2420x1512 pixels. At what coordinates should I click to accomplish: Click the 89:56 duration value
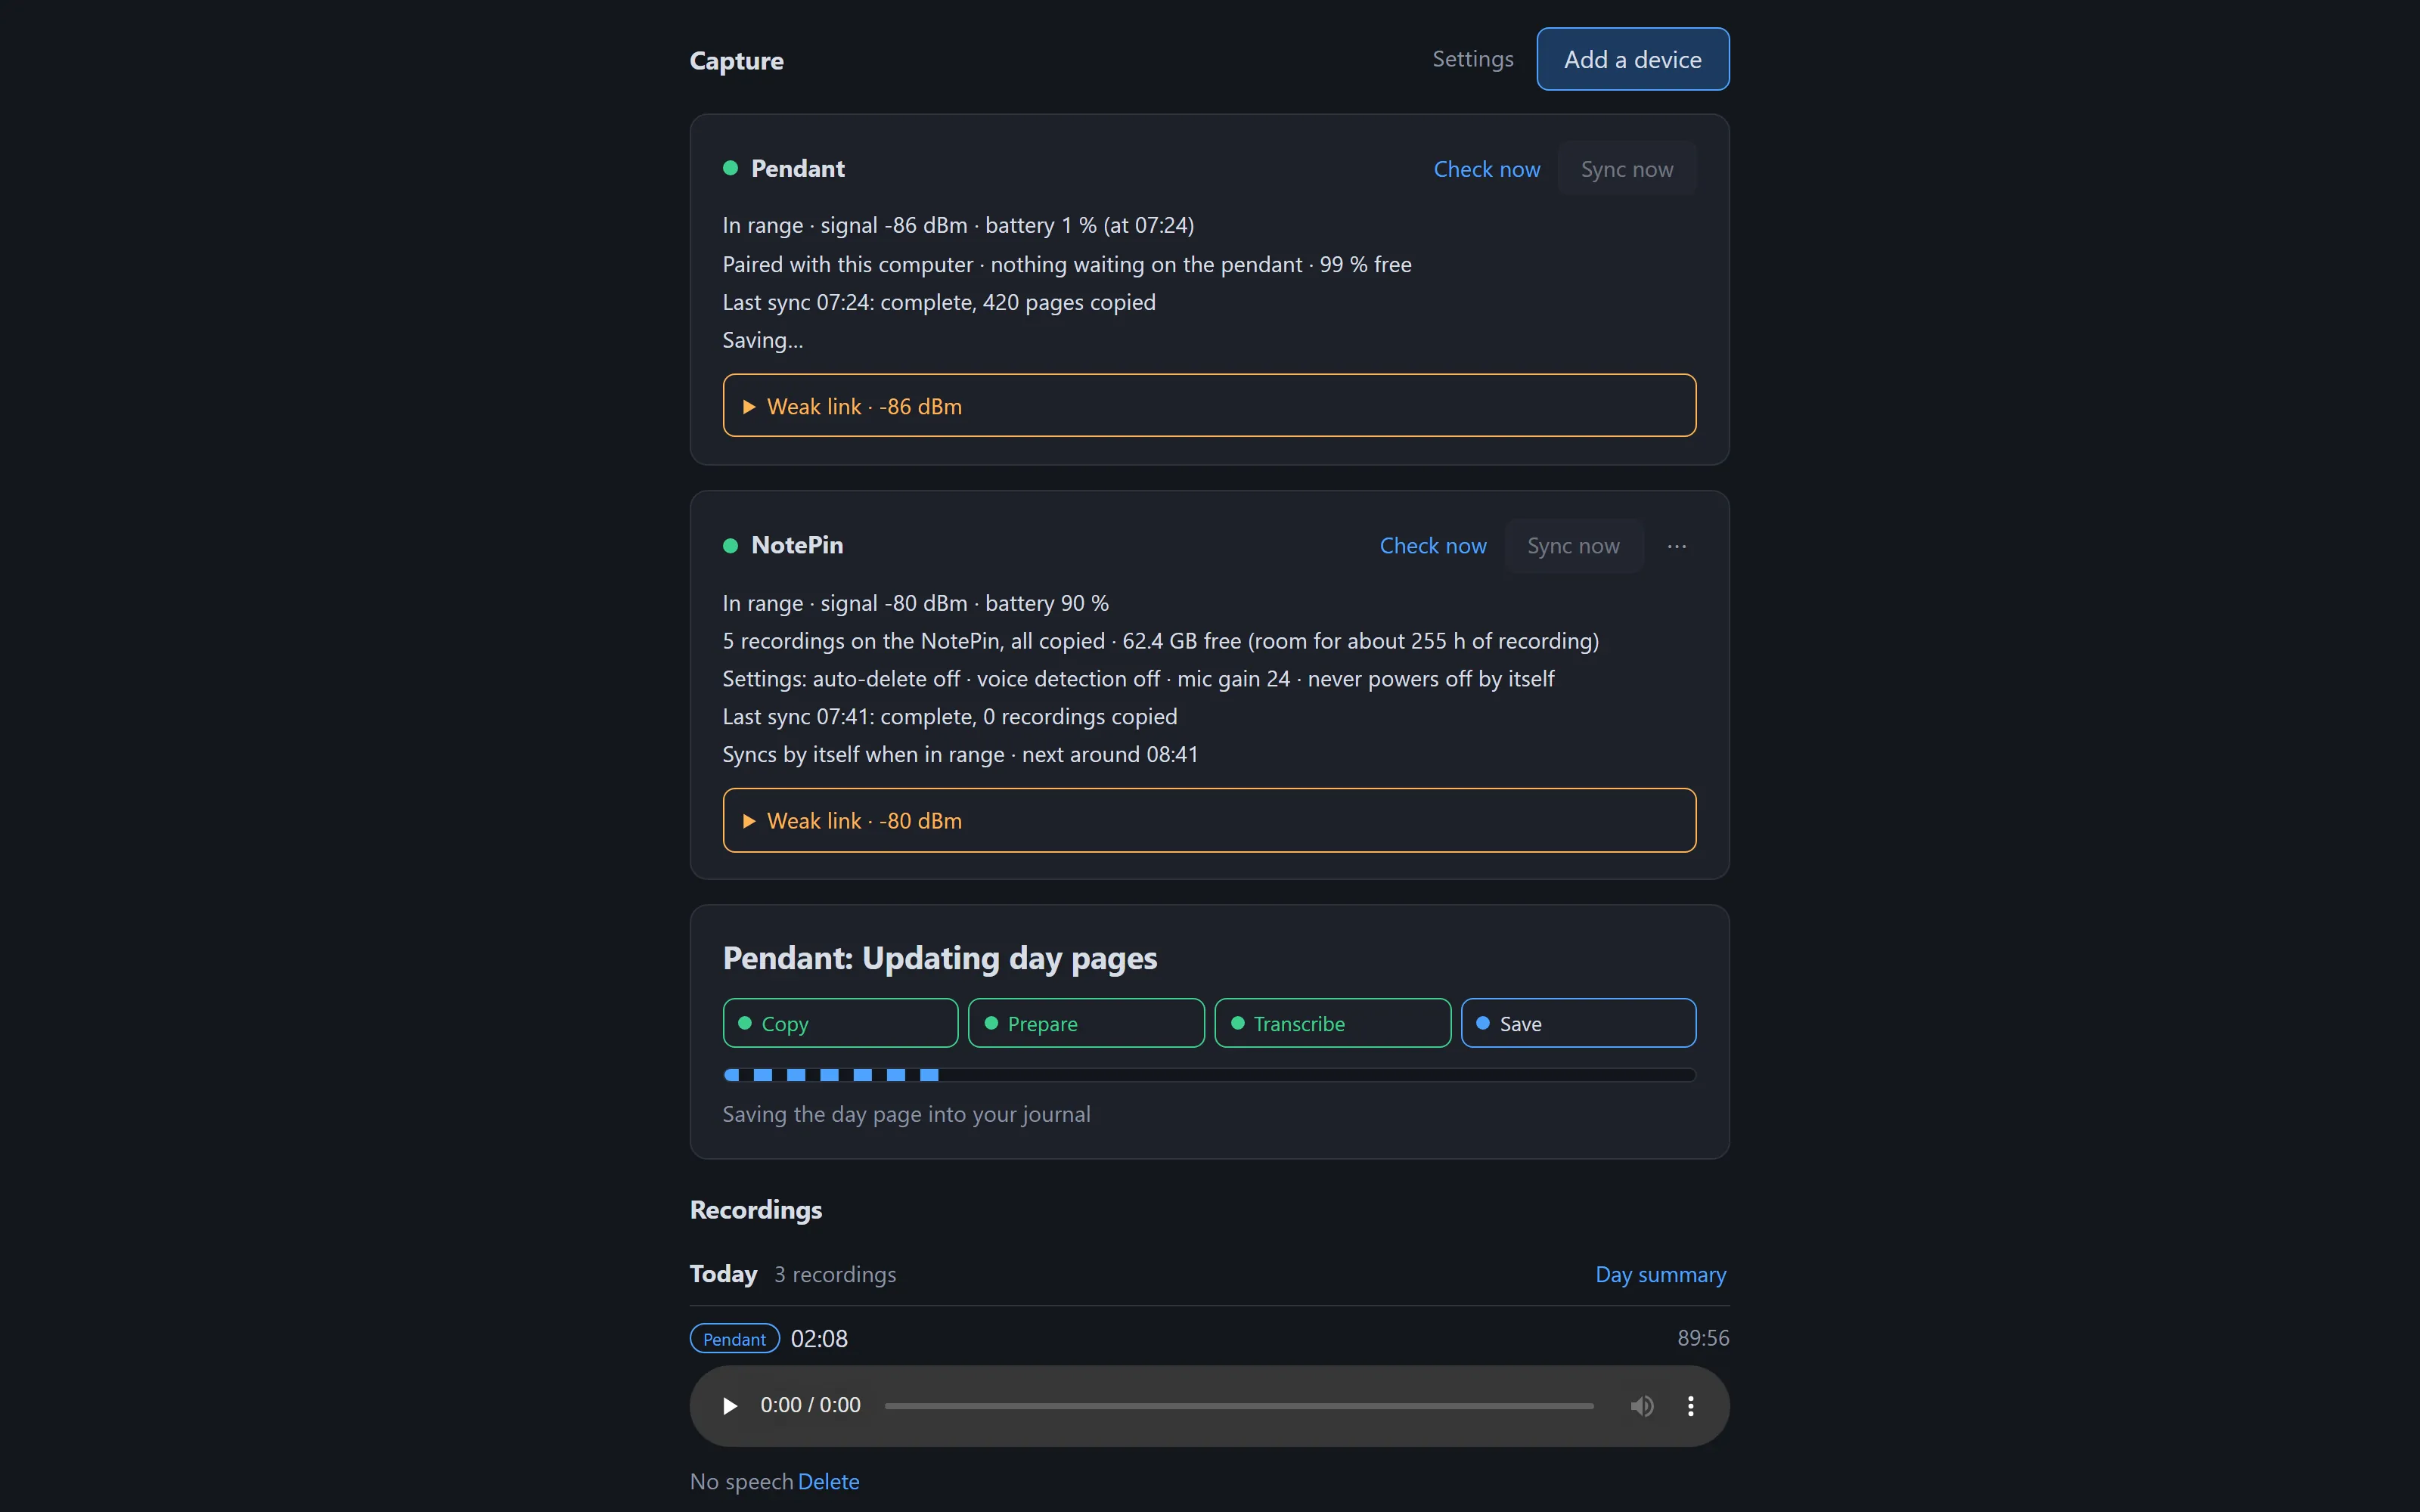[1703, 1338]
